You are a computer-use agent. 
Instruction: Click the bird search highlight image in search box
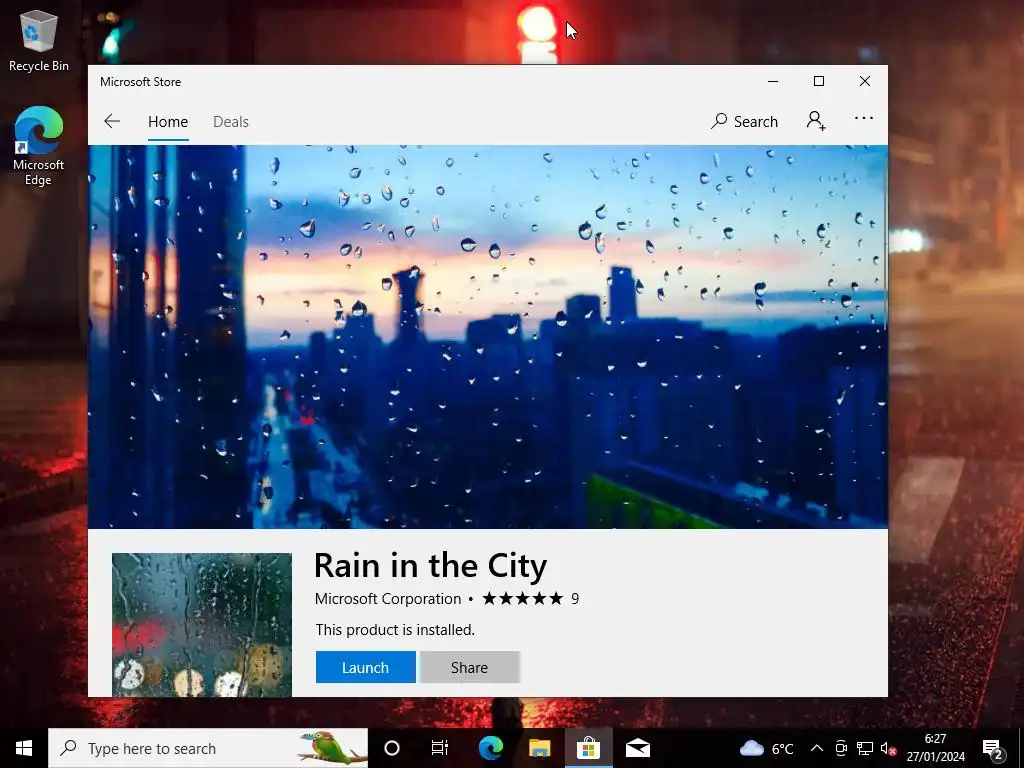coord(332,747)
